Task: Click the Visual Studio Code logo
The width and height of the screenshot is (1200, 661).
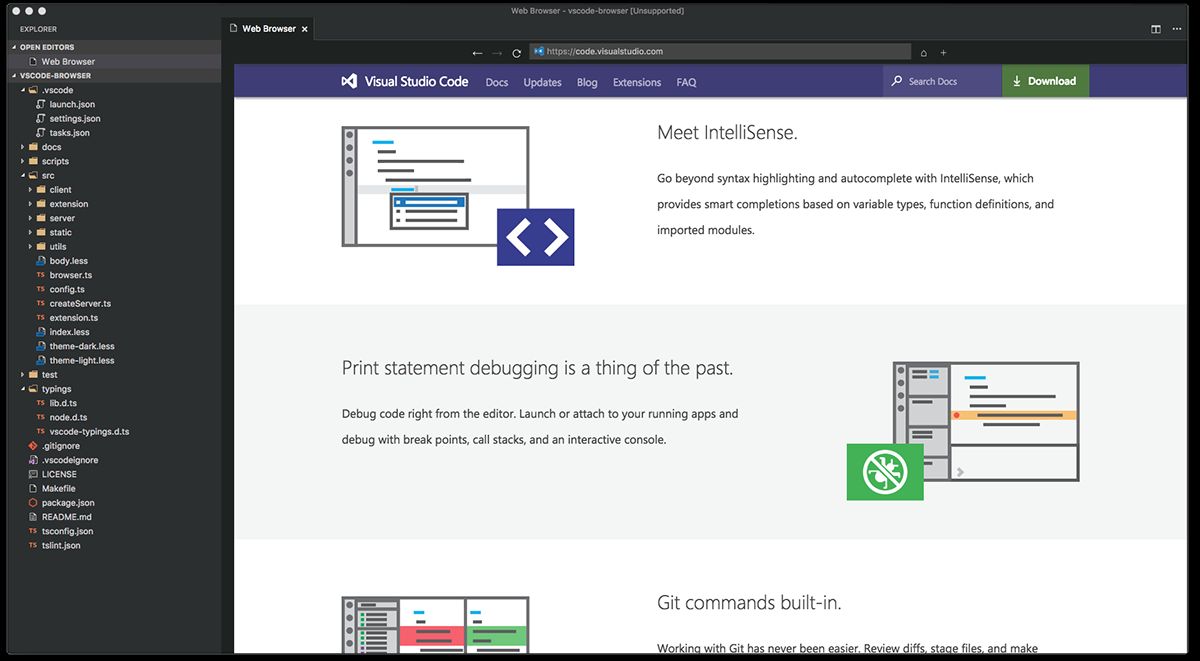Action: [x=404, y=81]
